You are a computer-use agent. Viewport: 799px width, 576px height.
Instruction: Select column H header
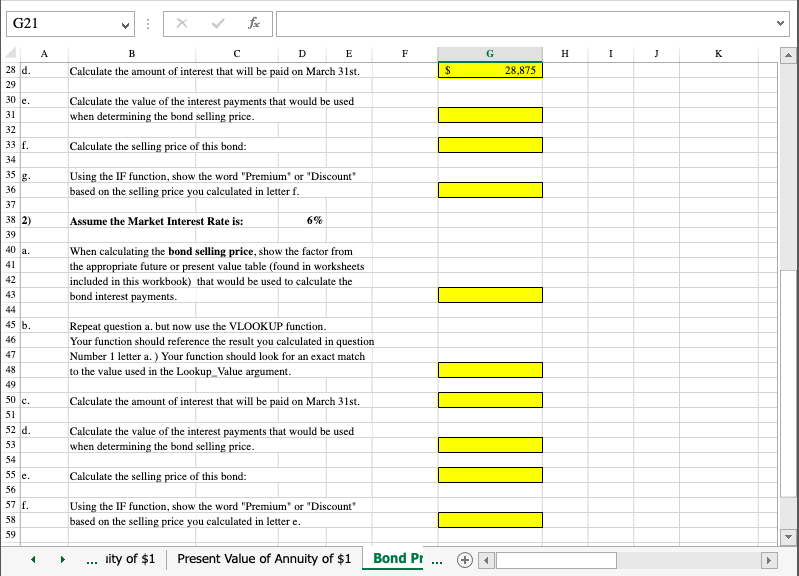point(565,54)
